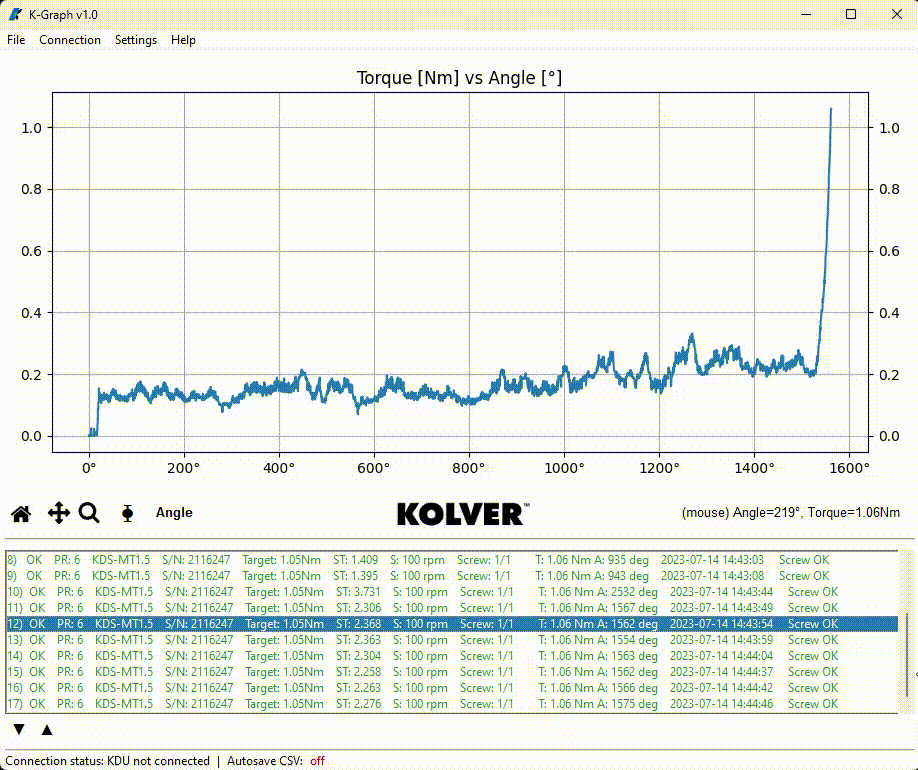Click the Angle axis mode button
The width and height of the screenshot is (918, 770).
(174, 513)
